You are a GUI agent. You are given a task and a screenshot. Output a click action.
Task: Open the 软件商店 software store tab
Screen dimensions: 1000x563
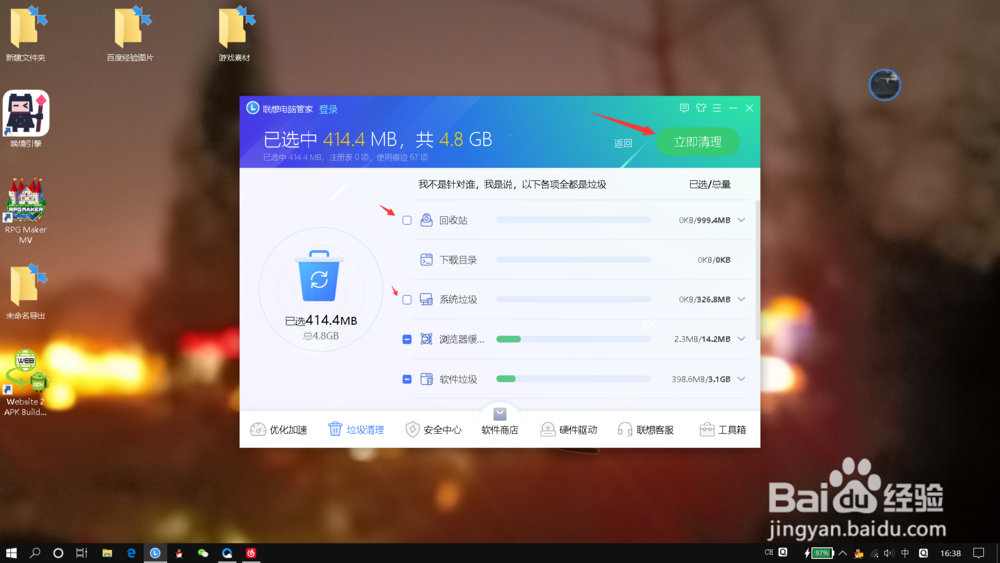coord(499,423)
